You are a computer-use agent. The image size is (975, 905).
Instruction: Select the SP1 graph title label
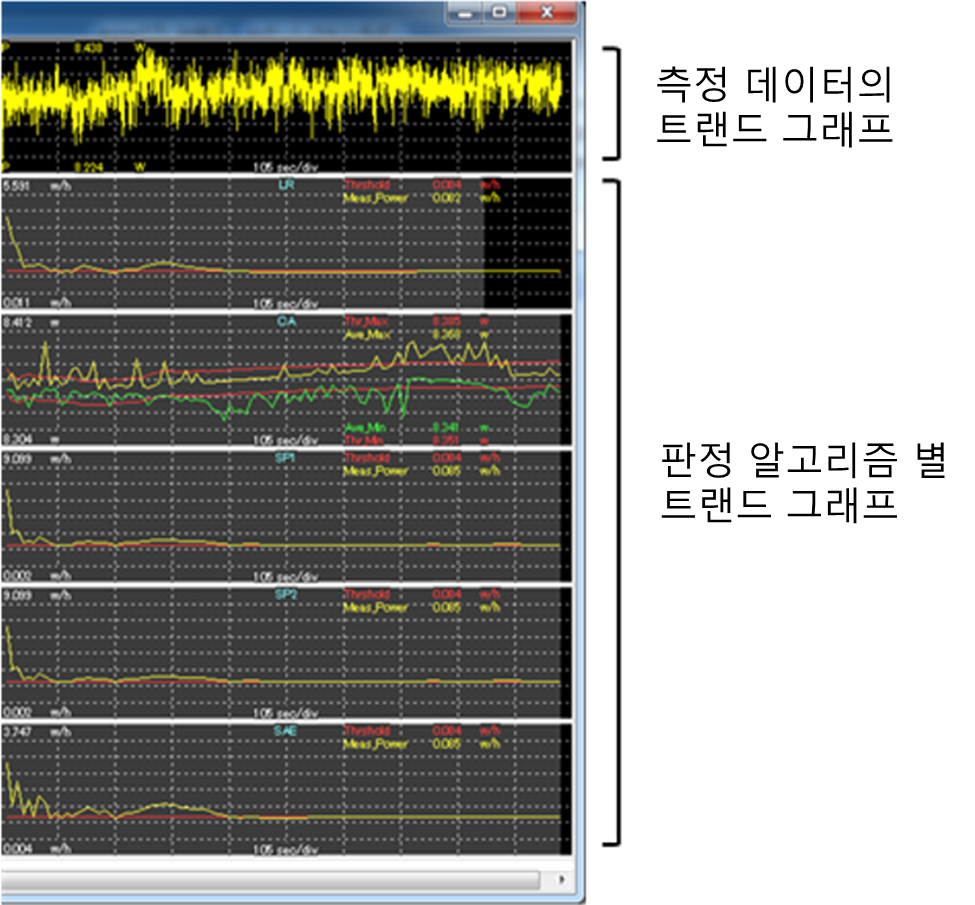click(285, 457)
